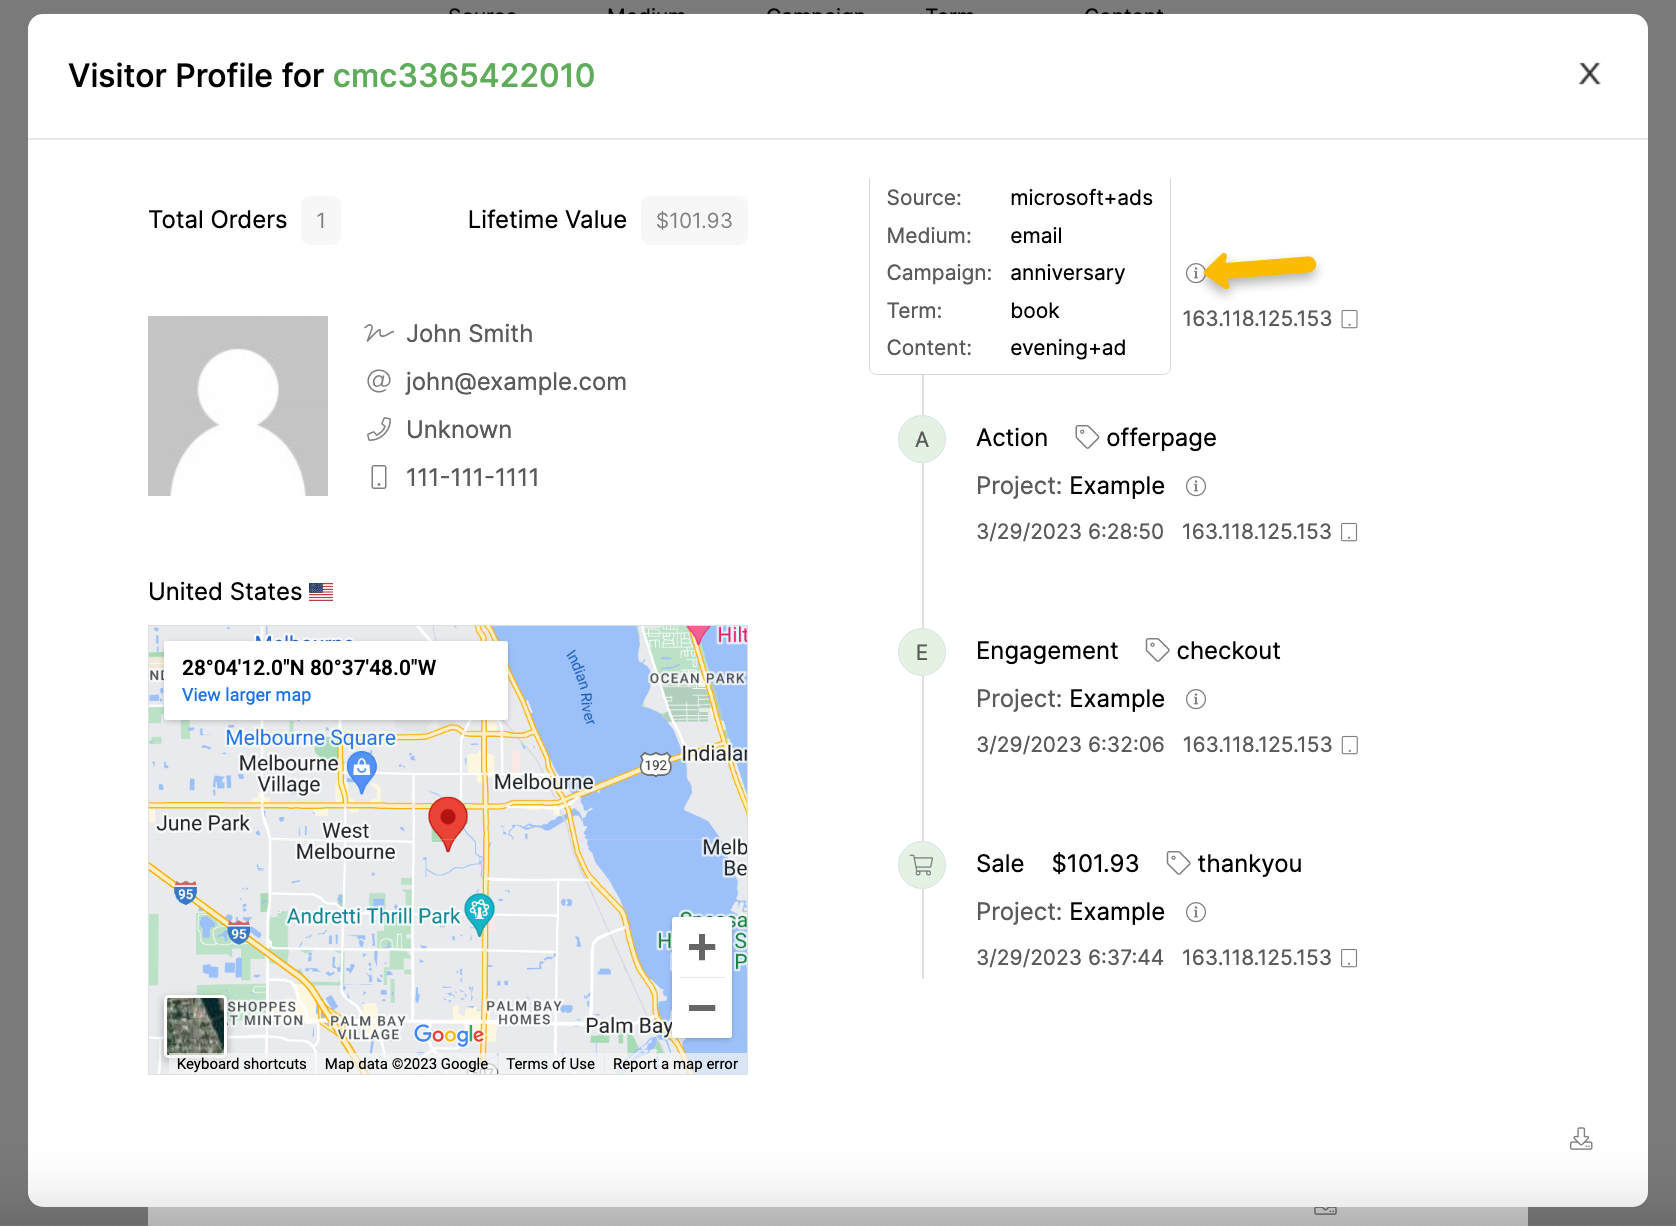Click the 'A' Action timeline marker

922,439
